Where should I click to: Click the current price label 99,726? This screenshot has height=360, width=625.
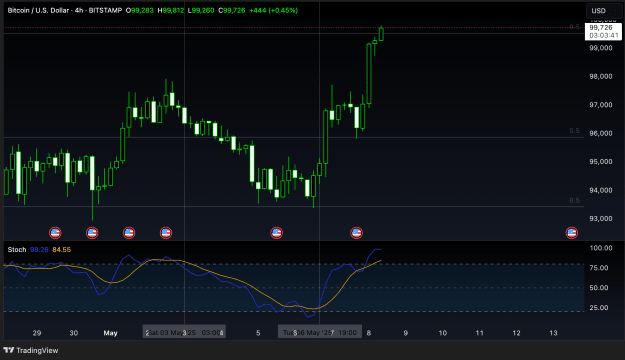[603, 31]
